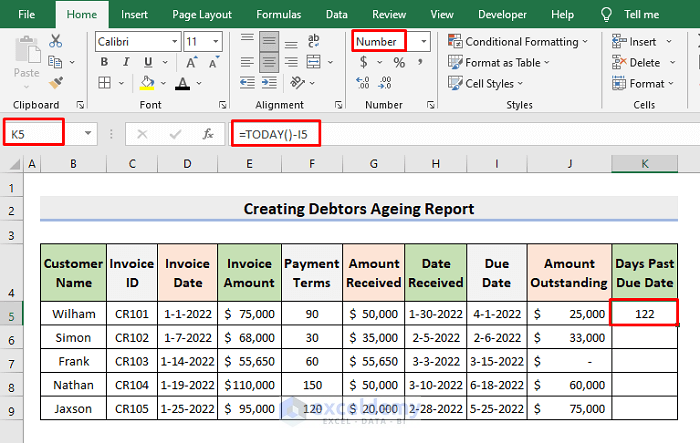Apply Percent Style to cell
Viewport: 700px width, 443px height.
click(x=398, y=62)
